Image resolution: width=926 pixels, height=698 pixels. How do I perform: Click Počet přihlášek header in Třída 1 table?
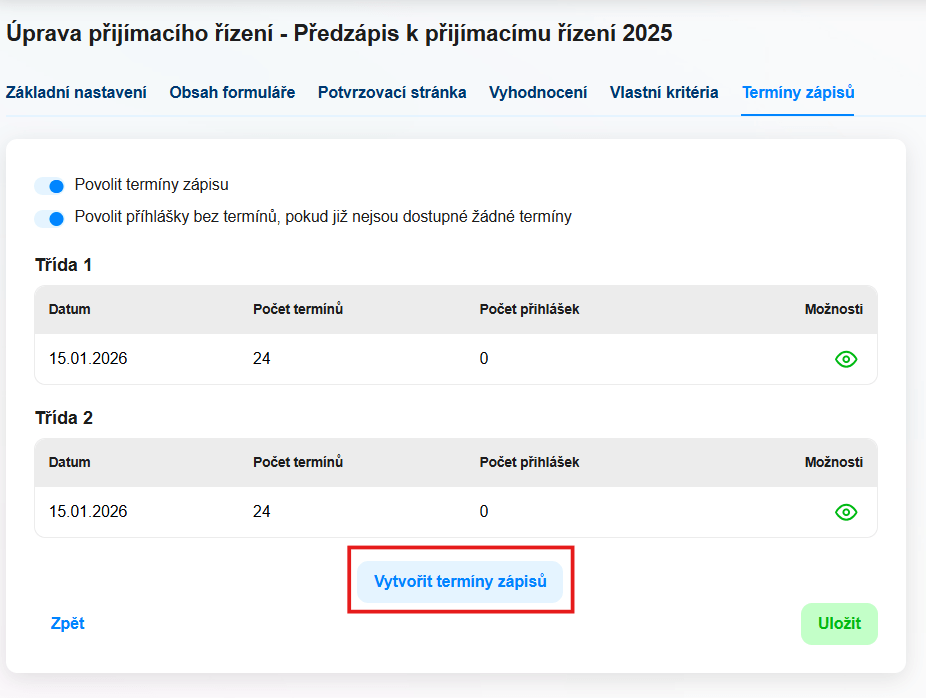[529, 309]
